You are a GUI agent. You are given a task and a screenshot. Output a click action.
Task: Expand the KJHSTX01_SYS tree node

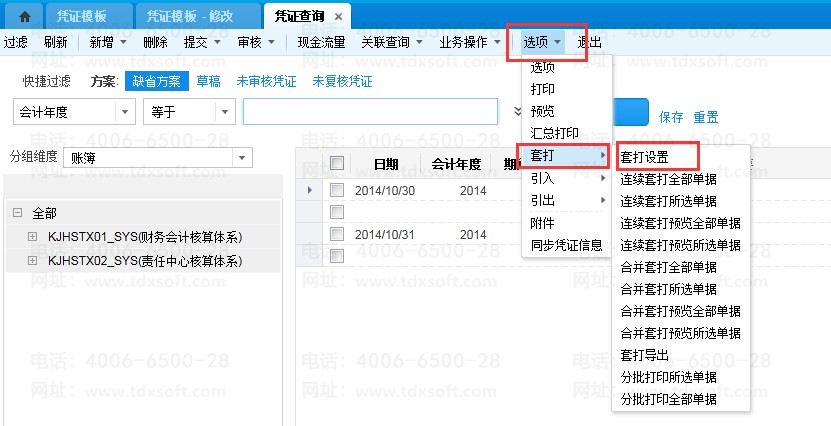(x=32, y=237)
